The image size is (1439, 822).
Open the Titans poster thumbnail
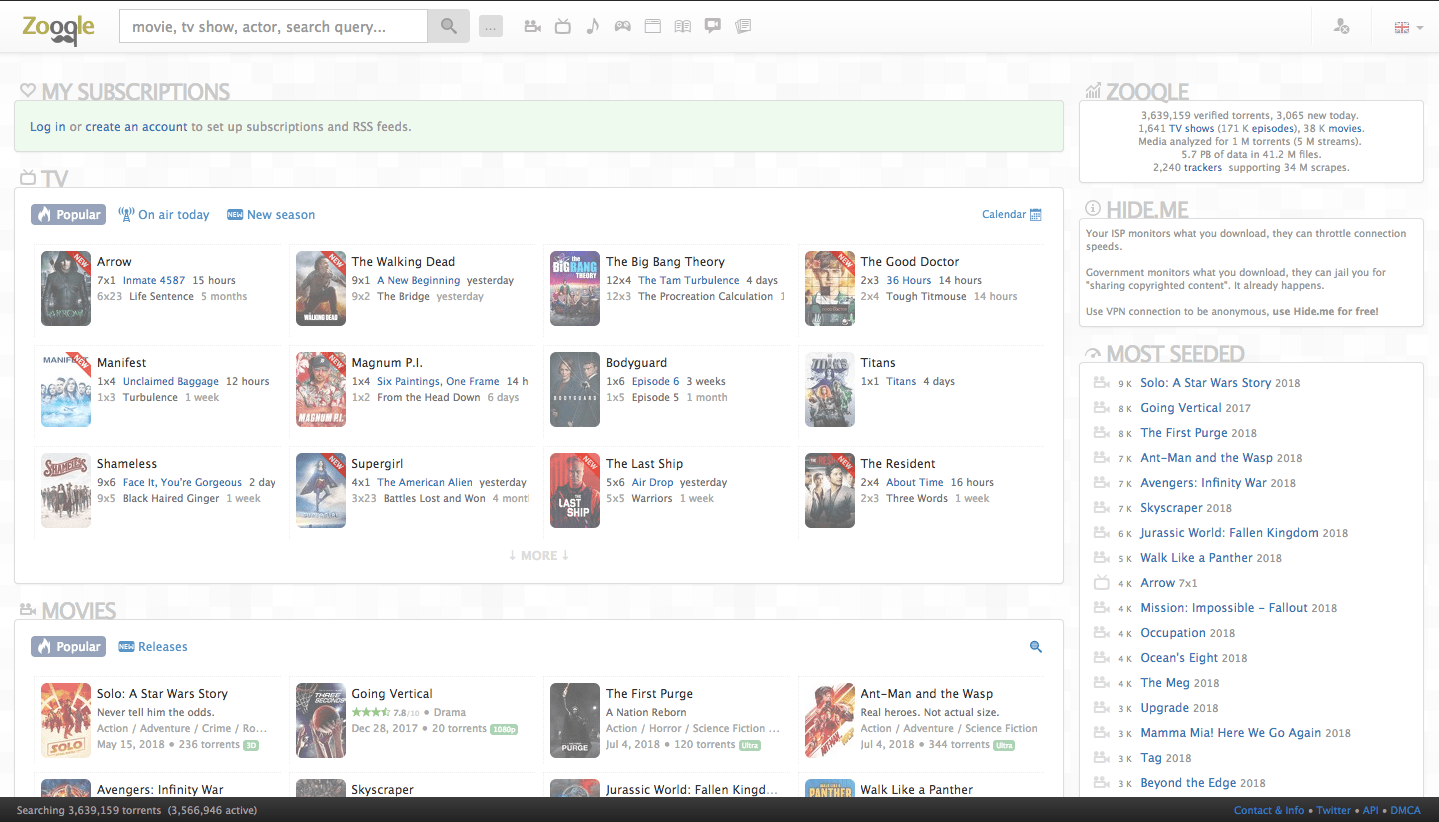coord(830,389)
